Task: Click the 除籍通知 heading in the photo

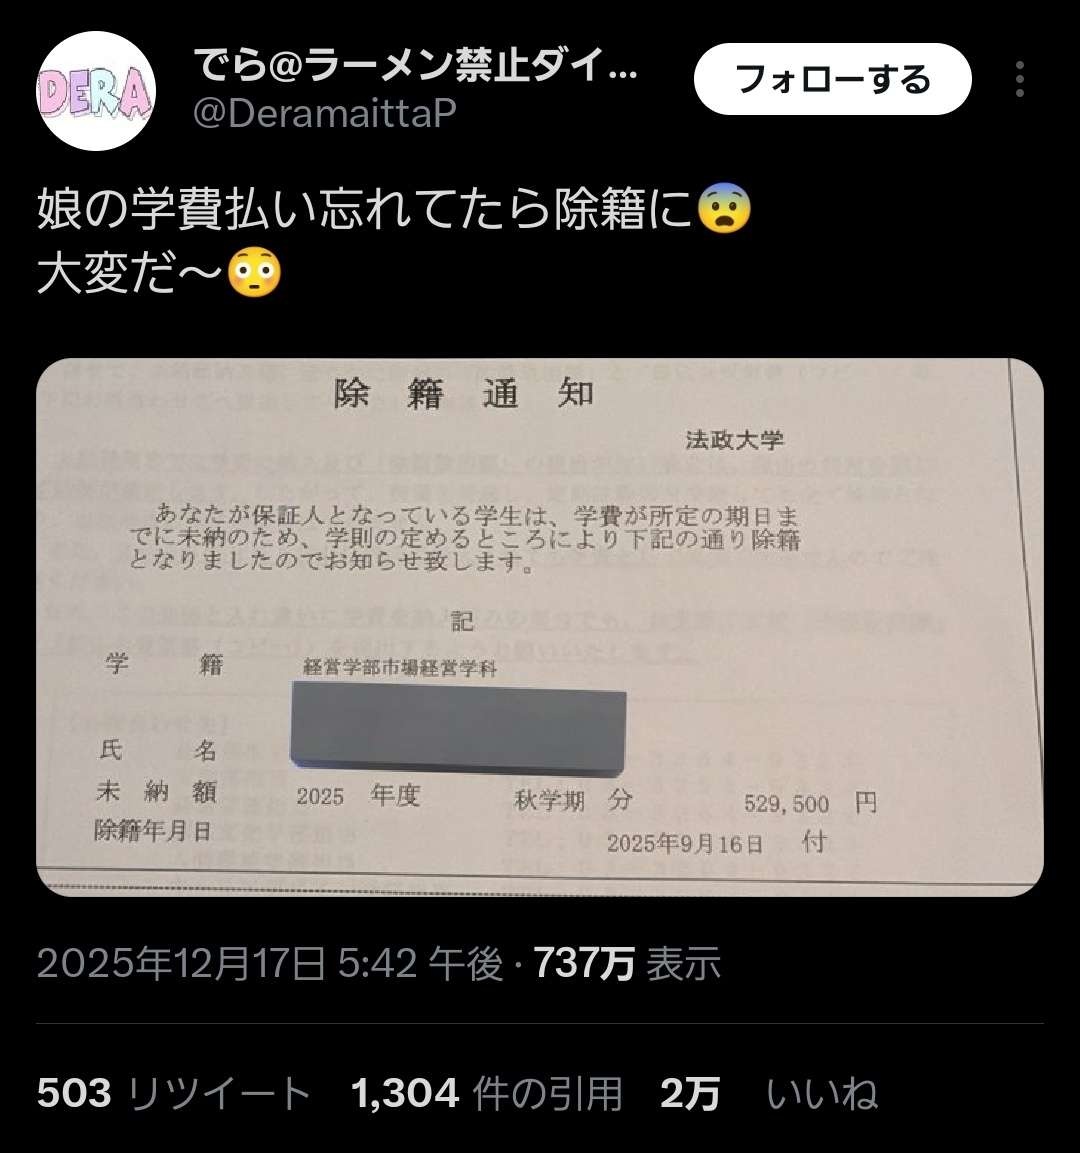Action: (463, 394)
